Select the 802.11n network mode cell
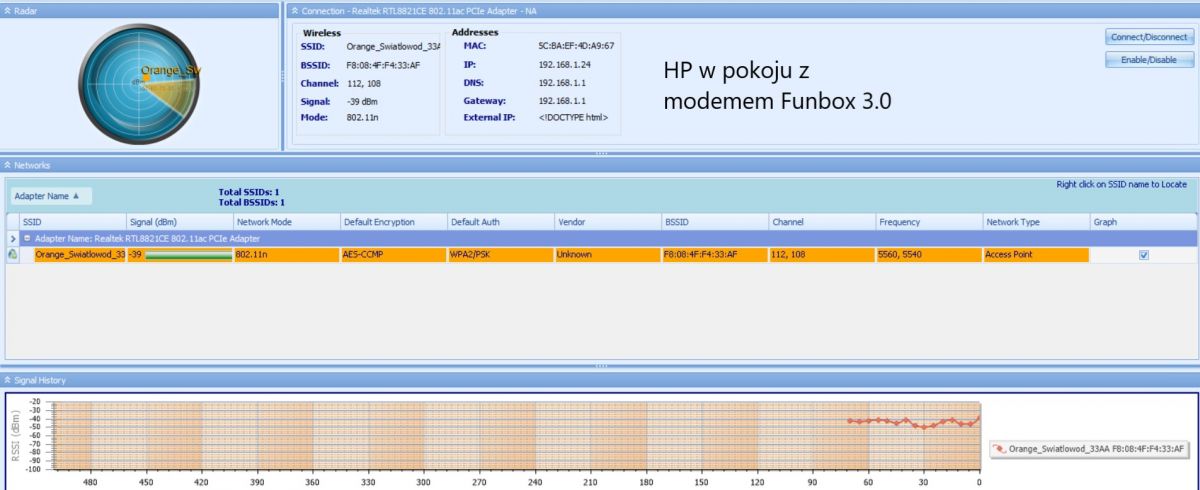 point(286,255)
